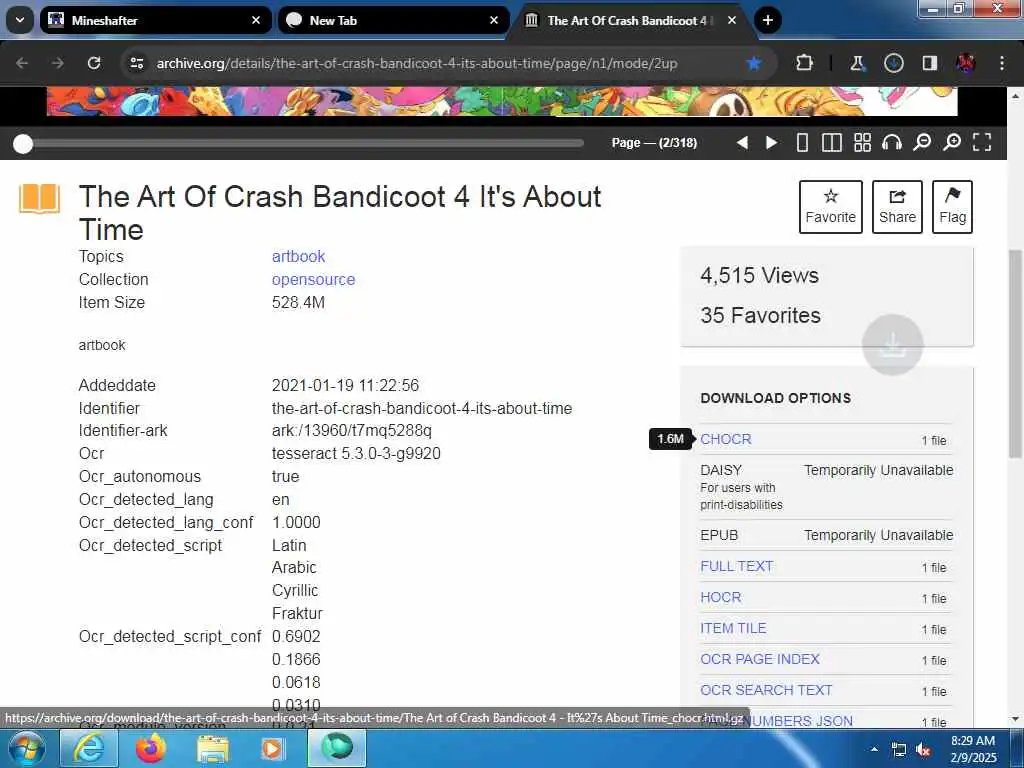
Task: Switch to two-page view icon
Action: point(831,142)
